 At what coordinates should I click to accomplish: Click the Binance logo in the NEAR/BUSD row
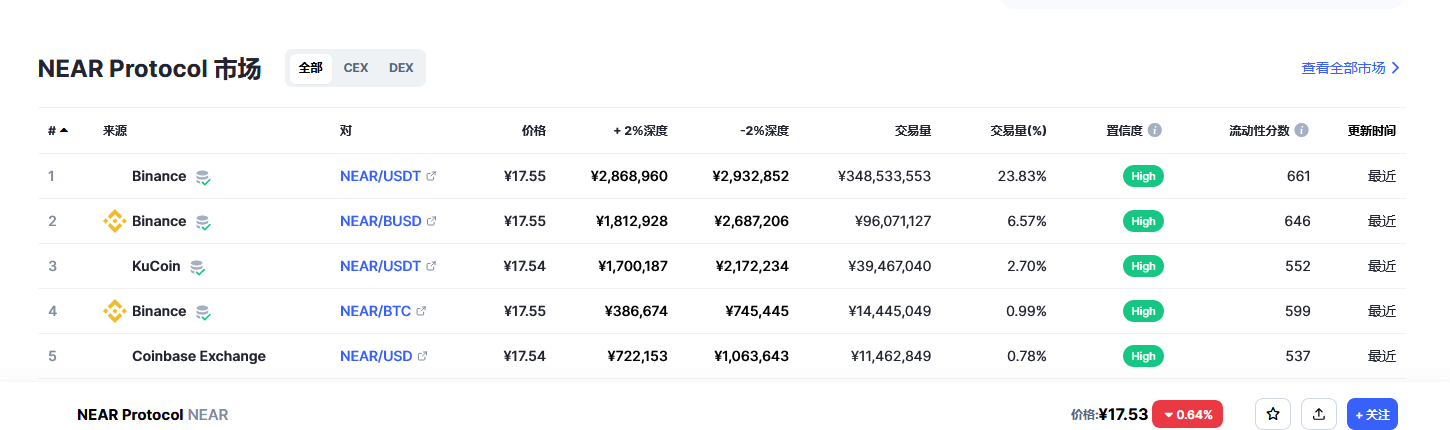[115, 221]
